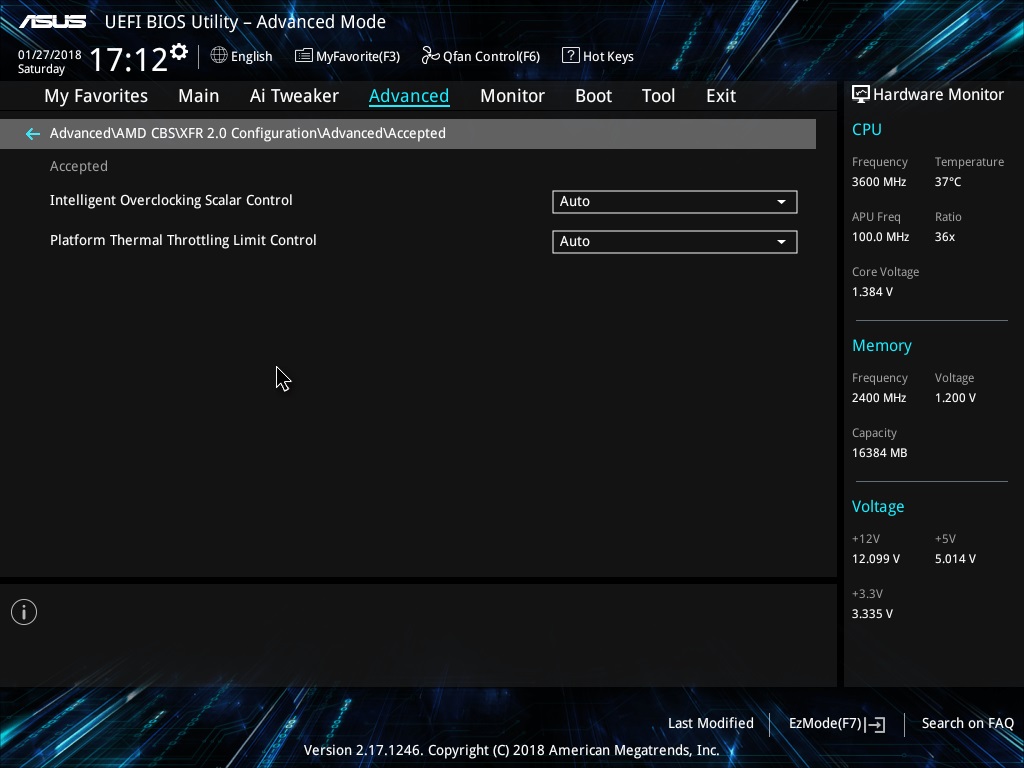The image size is (1024, 768).
Task: Click the info circle icon
Action: click(24, 612)
